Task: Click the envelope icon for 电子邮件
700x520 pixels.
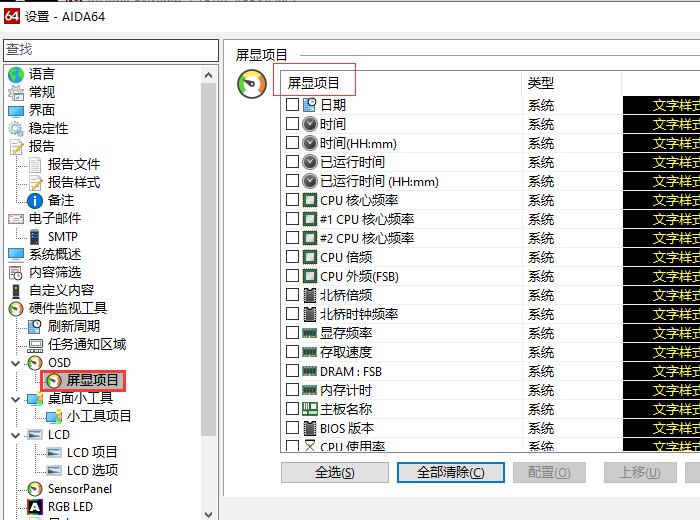Action: click(16, 218)
